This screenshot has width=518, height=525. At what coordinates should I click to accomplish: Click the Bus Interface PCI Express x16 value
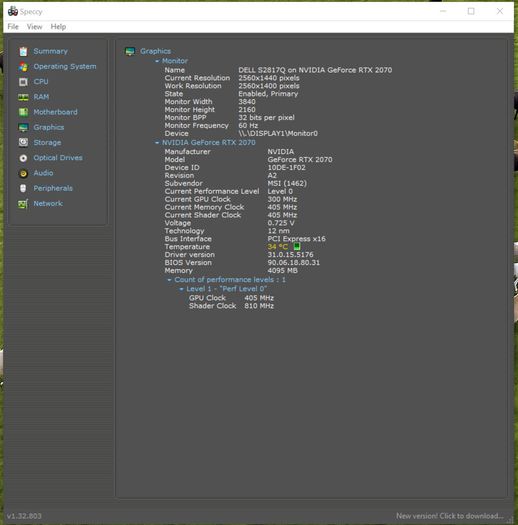(x=297, y=239)
